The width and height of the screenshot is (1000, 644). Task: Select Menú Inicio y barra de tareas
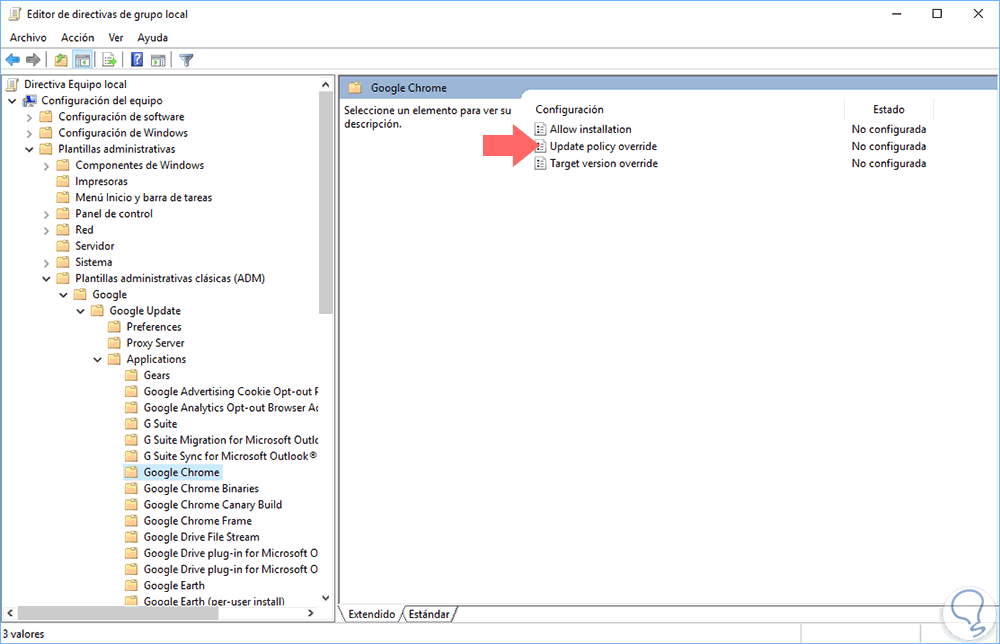pos(143,198)
